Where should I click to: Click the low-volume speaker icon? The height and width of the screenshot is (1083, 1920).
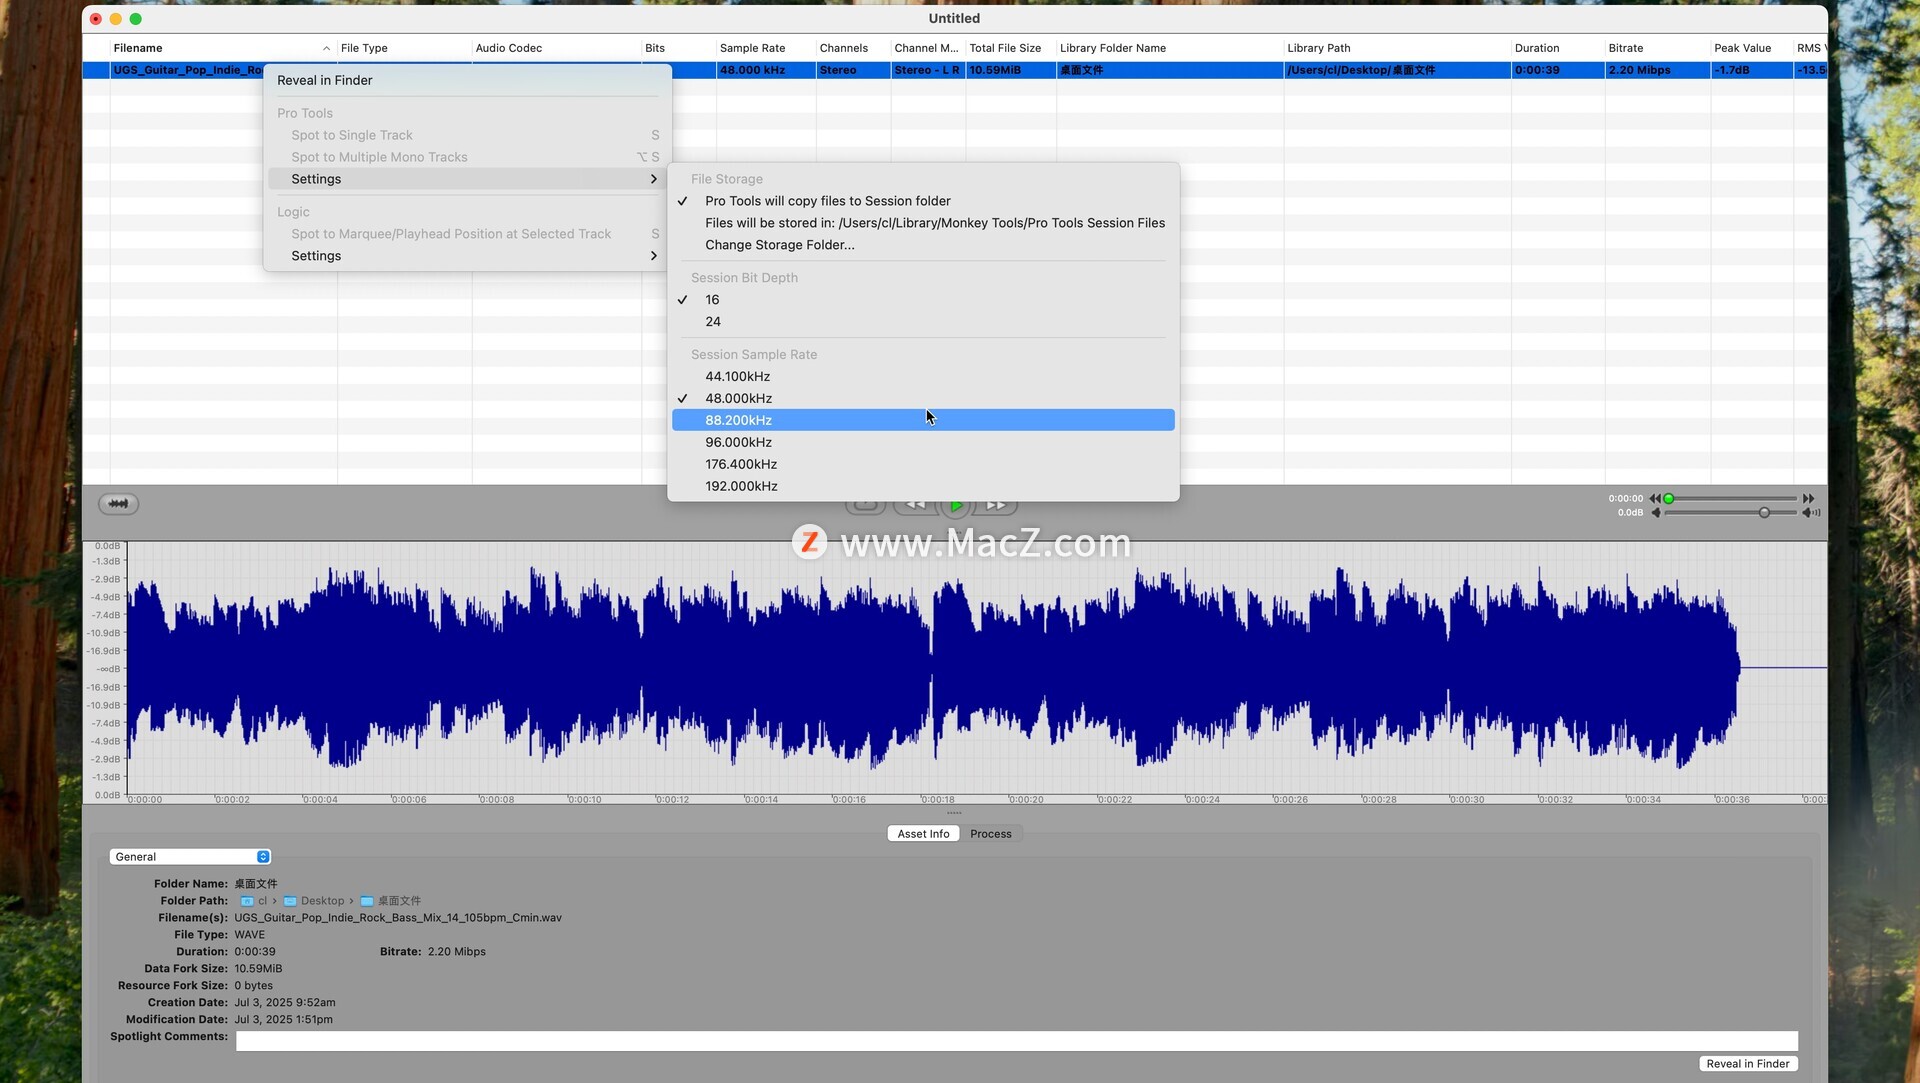coord(1655,513)
